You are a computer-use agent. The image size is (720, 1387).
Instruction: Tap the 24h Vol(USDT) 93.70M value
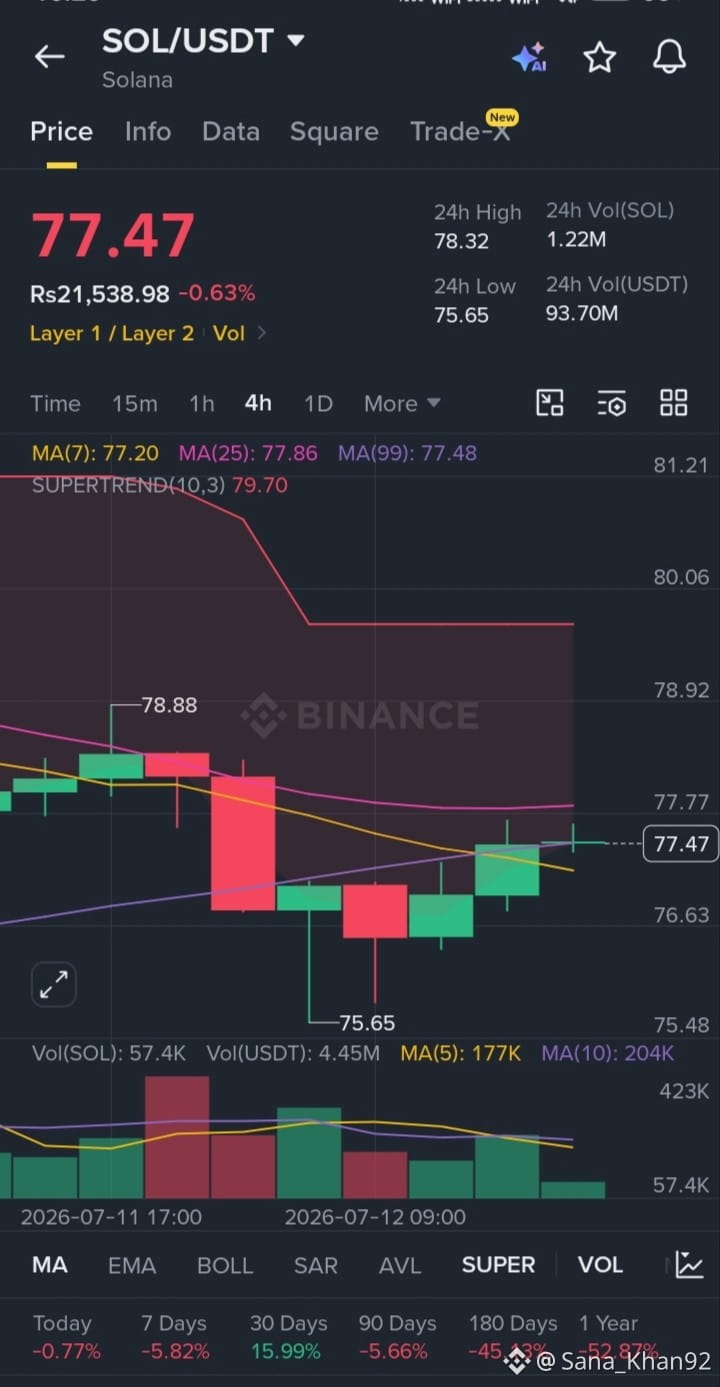click(582, 314)
